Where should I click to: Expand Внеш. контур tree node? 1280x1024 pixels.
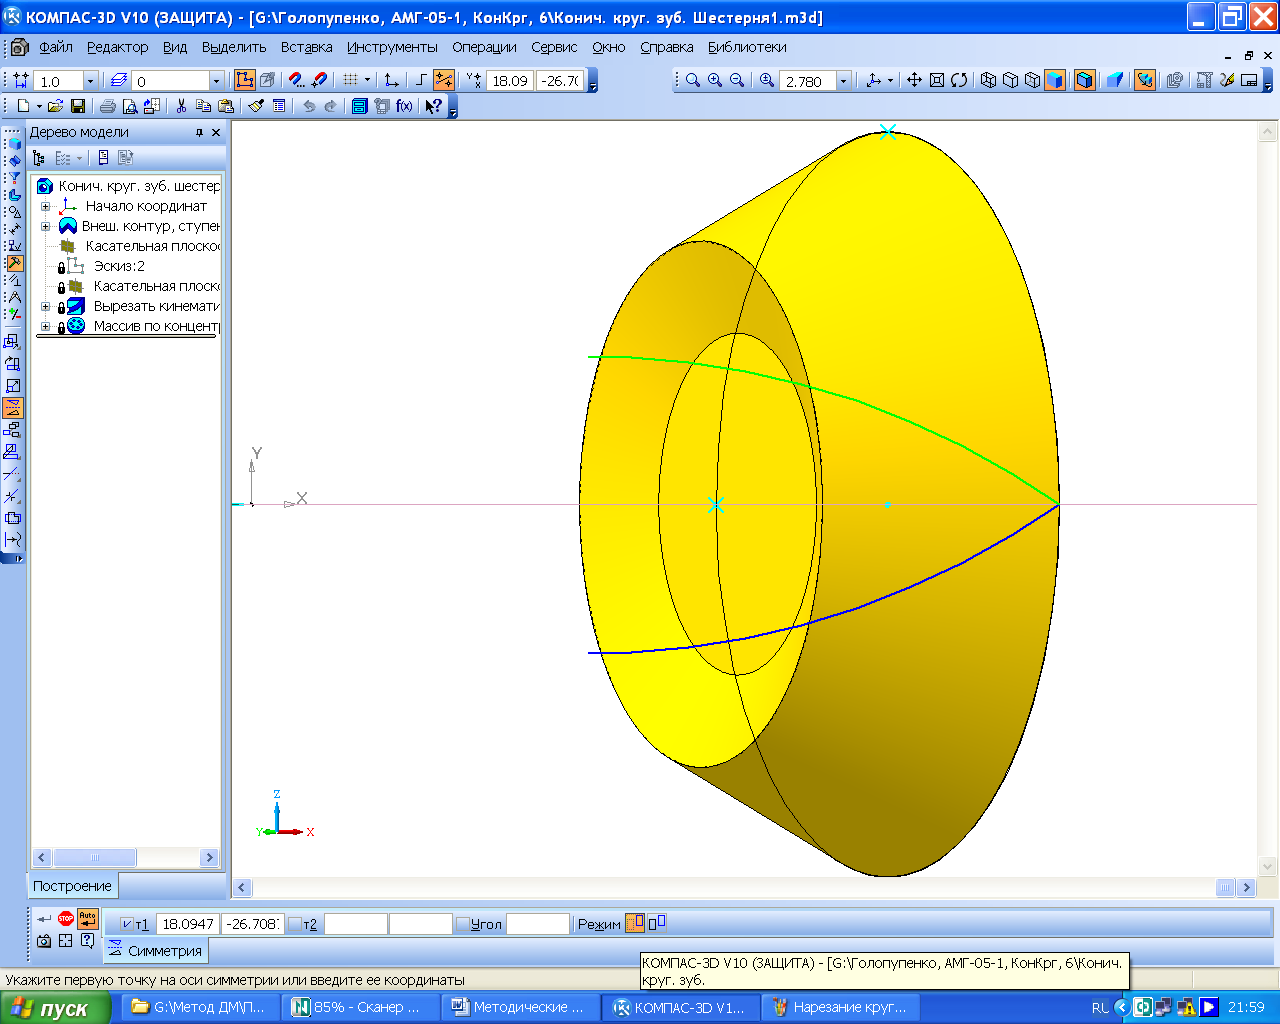45,226
